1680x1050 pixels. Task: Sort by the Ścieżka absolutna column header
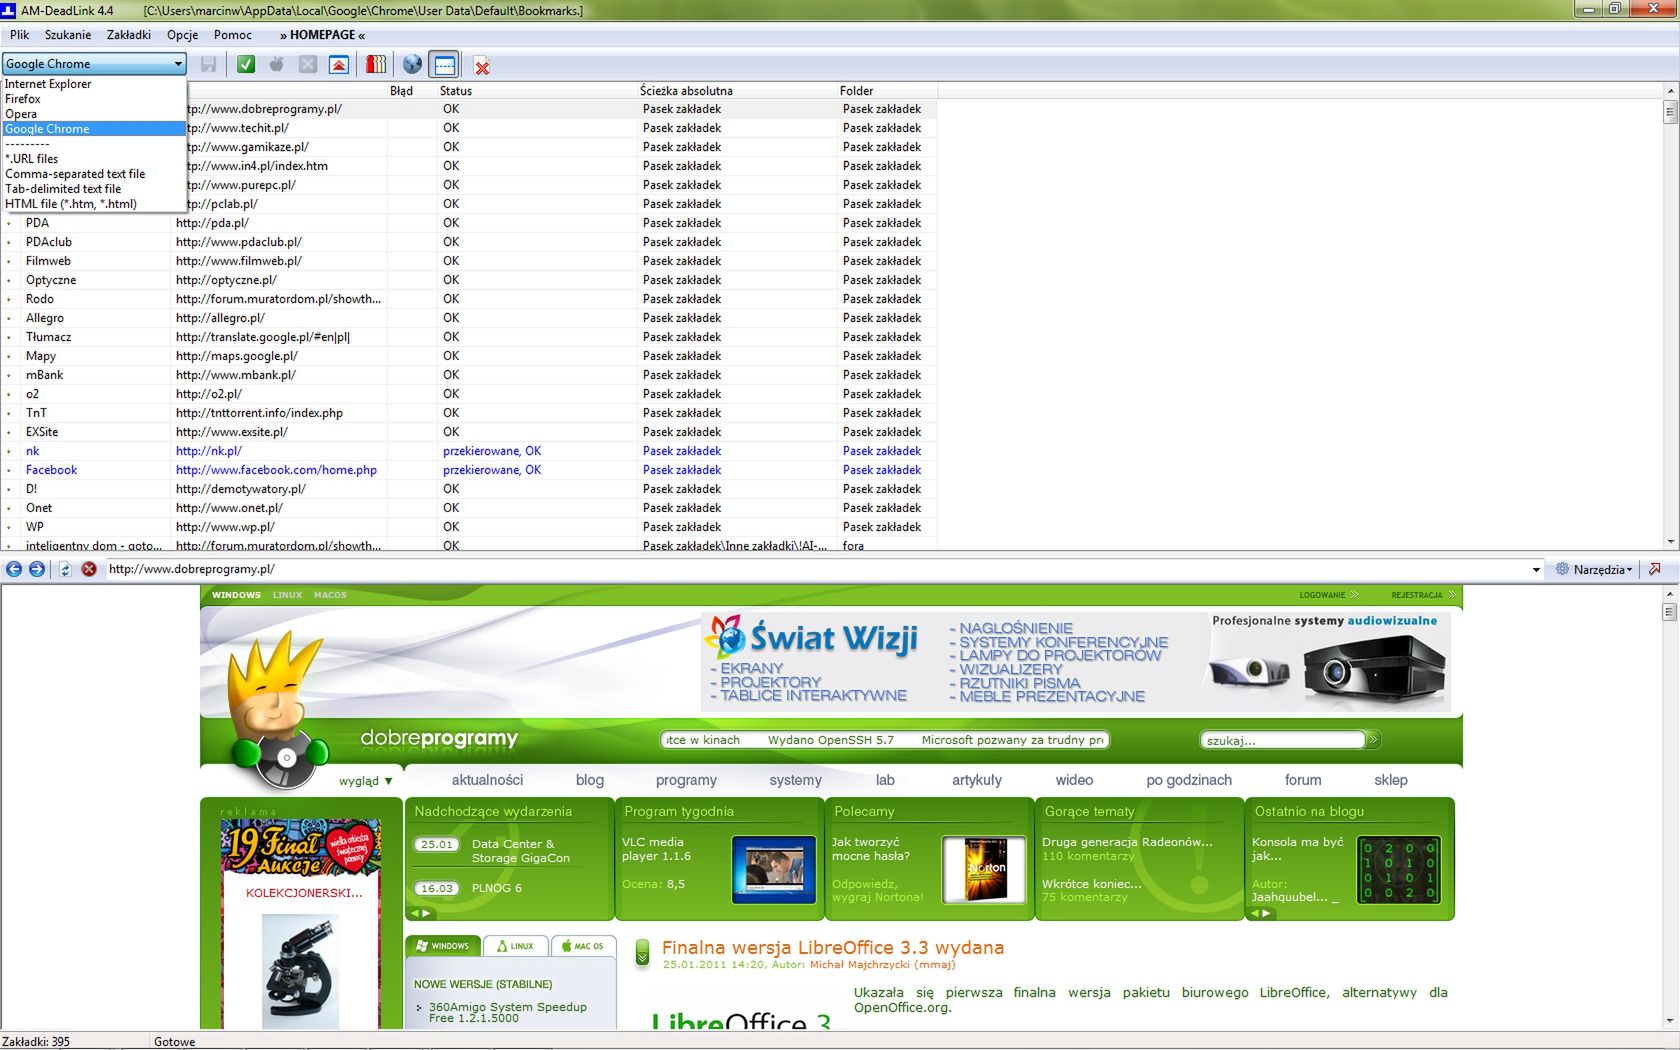coord(737,91)
